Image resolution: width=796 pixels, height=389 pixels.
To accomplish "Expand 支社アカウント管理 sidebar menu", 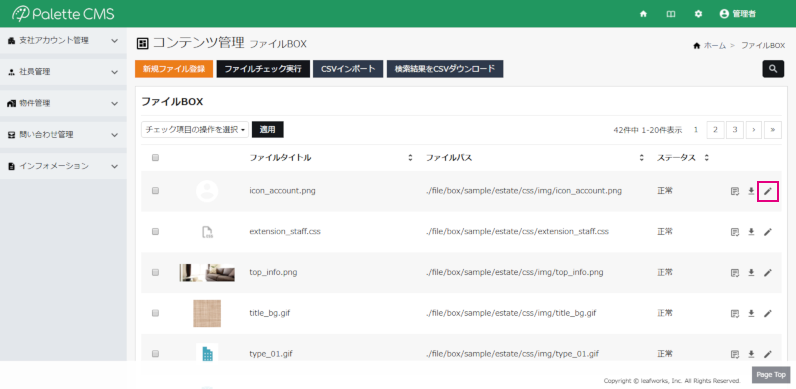I will (63, 41).
